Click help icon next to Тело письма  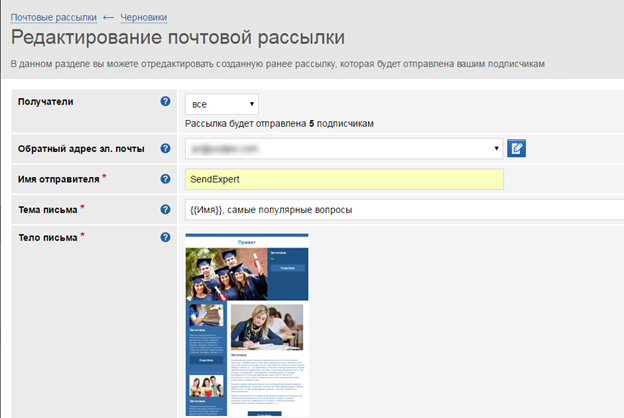tap(165, 237)
